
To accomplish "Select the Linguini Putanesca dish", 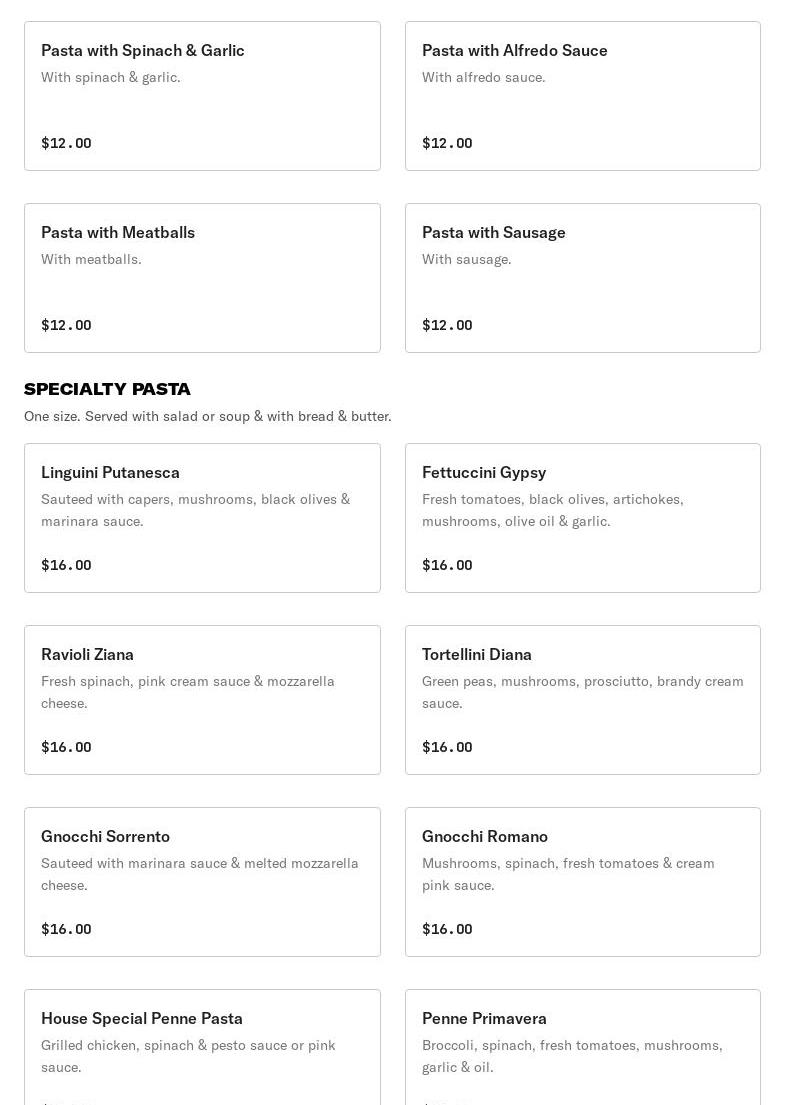I will [202, 518].
